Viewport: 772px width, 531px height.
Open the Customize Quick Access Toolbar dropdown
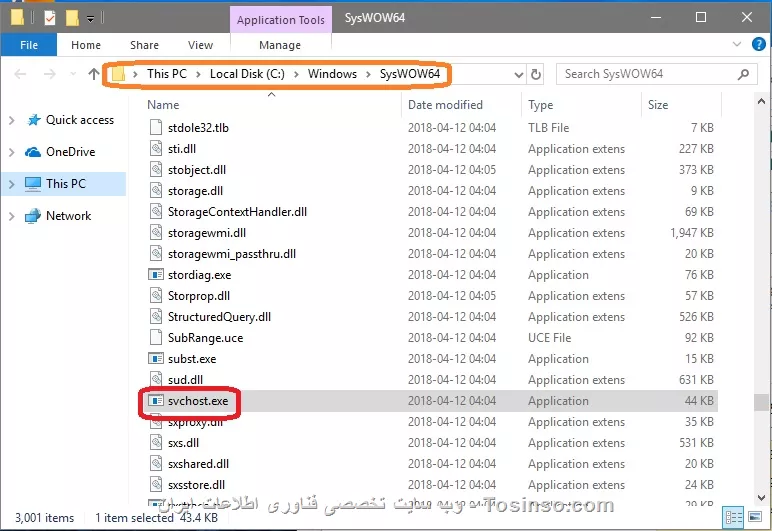tap(91, 19)
